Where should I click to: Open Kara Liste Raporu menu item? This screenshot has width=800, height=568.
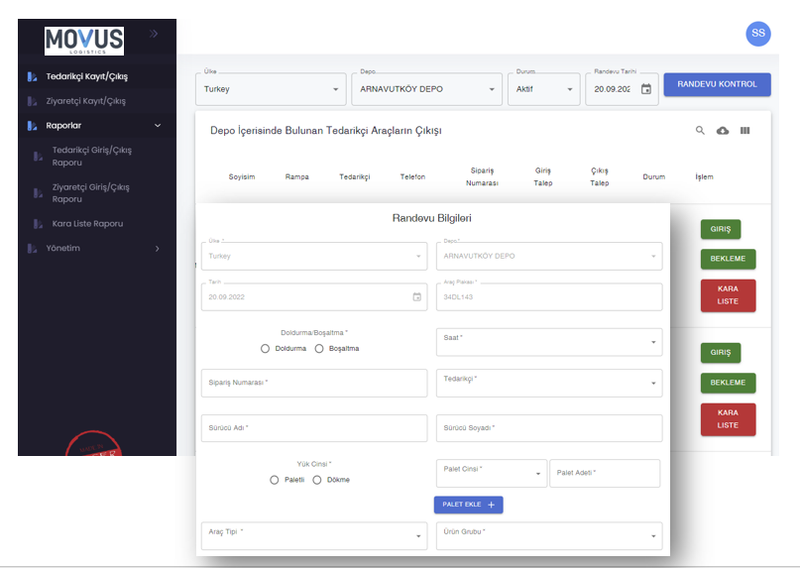(x=87, y=224)
